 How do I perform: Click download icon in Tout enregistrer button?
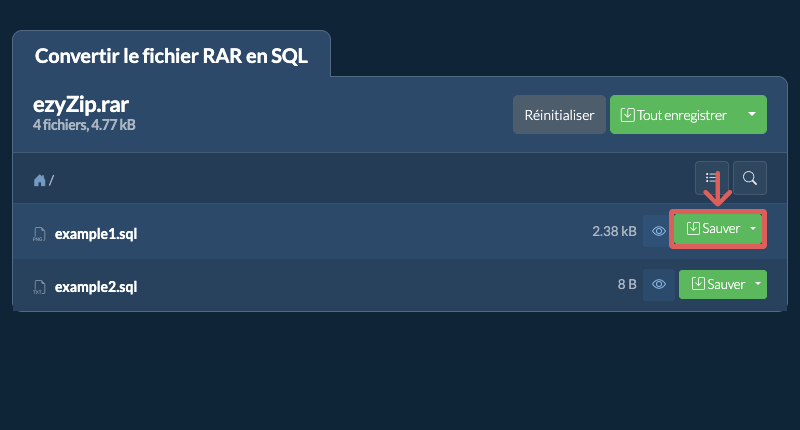tap(627, 115)
